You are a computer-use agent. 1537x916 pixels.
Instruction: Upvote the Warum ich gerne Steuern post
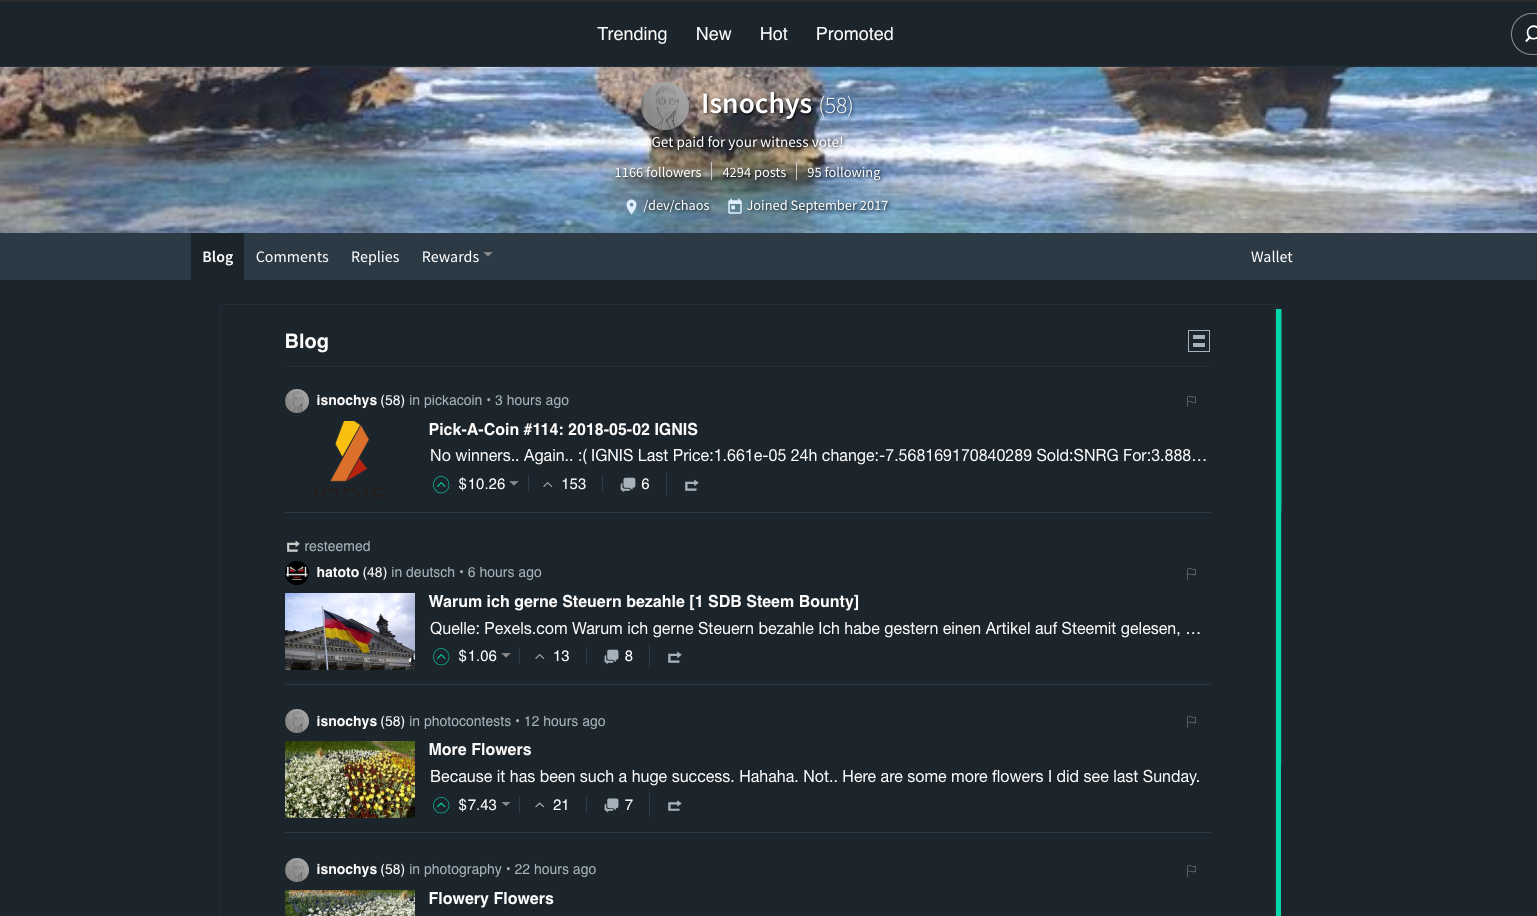441,657
